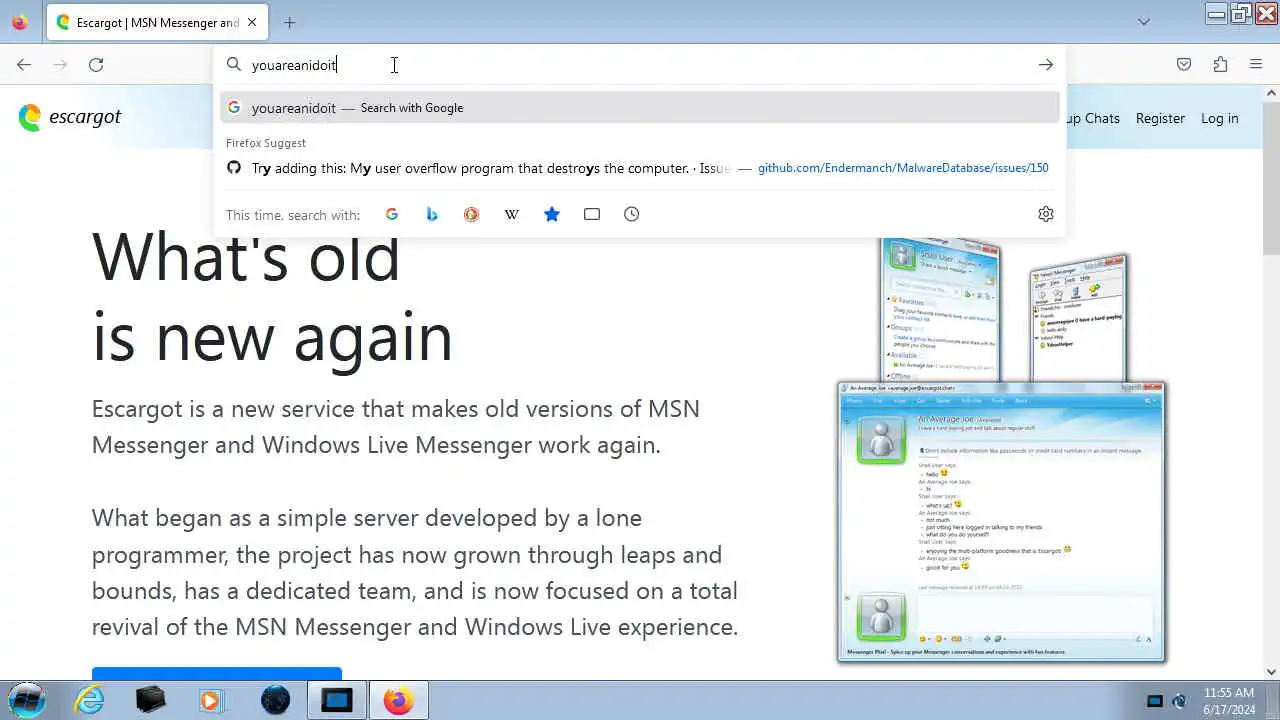Click the escargot logo on the page
Image resolution: width=1280 pixels, height=720 pixels.
coord(70,117)
